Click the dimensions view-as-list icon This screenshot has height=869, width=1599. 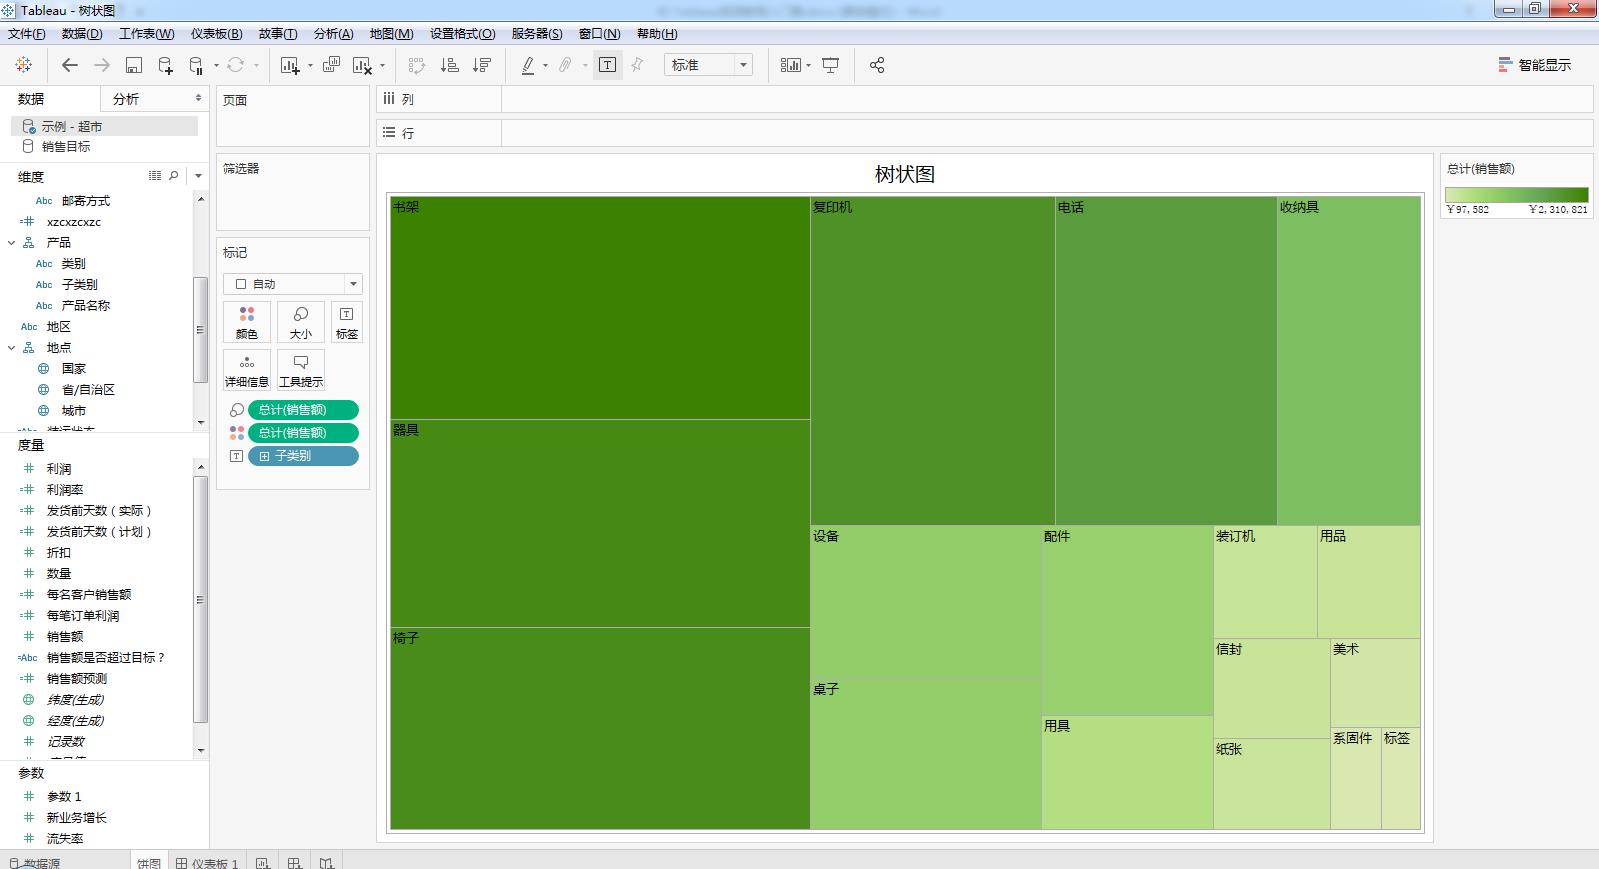point(155,176)
